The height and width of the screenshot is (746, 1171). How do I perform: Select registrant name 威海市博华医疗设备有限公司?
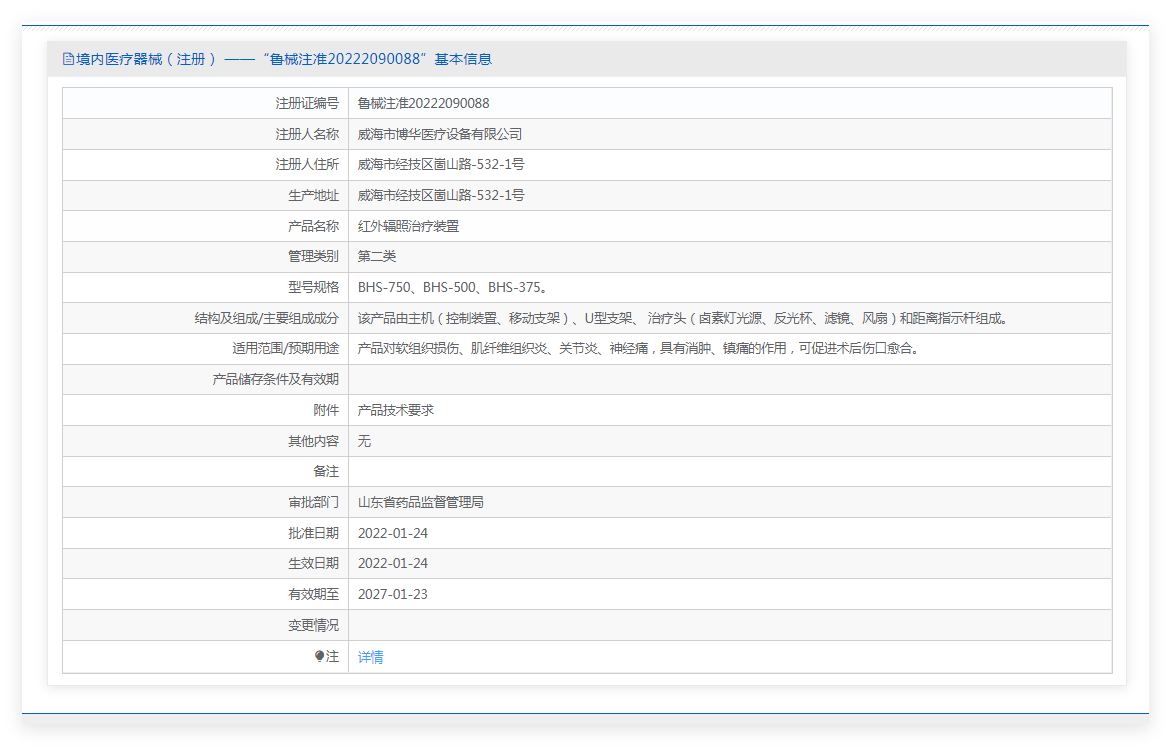[x=440, y=134]
